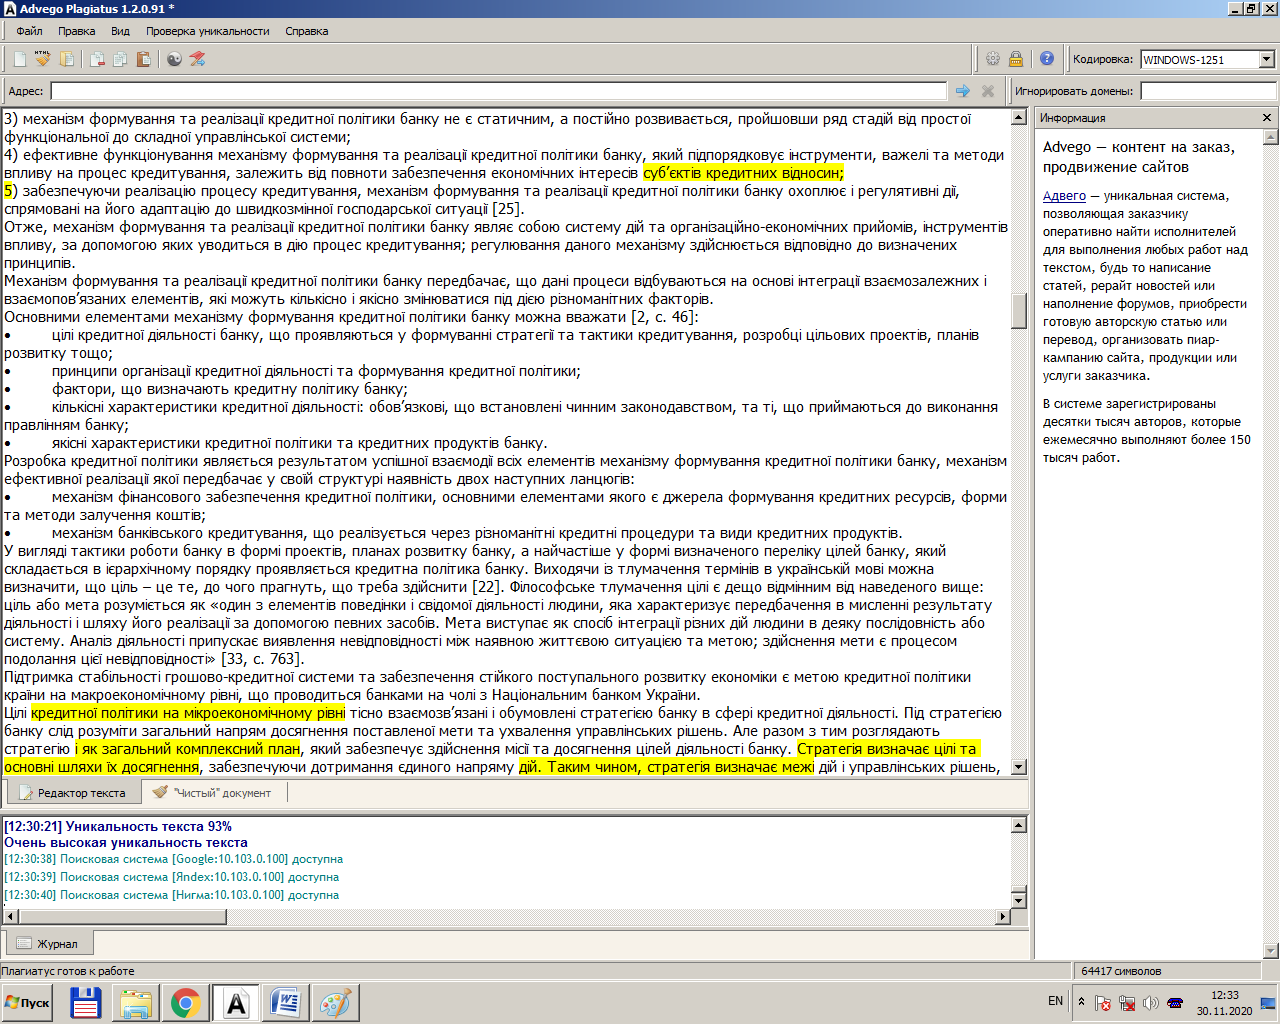Click the yin-yang uniqueness check icon

175,59
